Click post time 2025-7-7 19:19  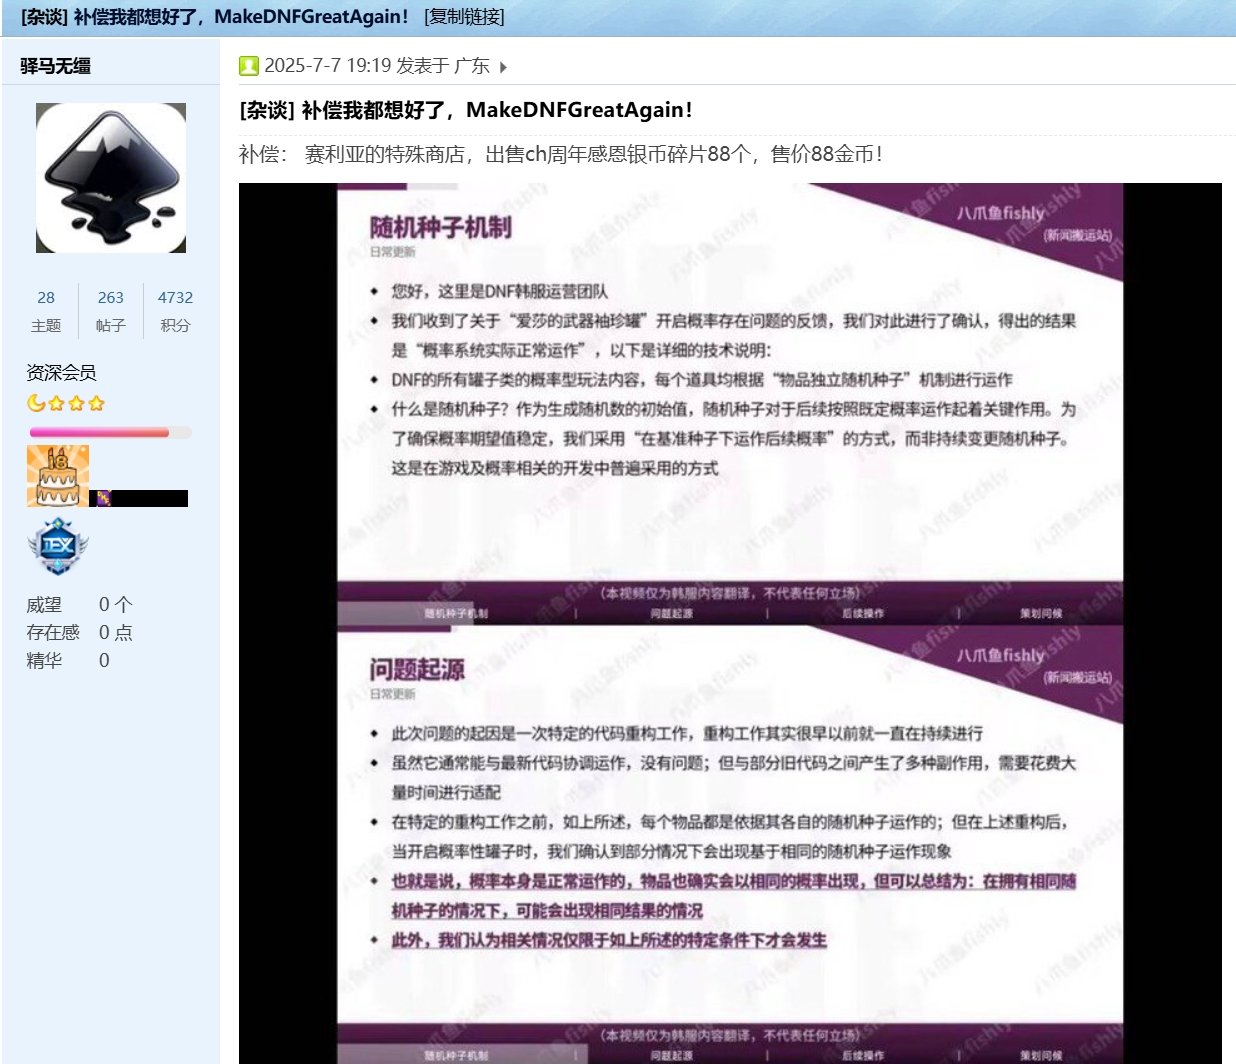[328, 66]
